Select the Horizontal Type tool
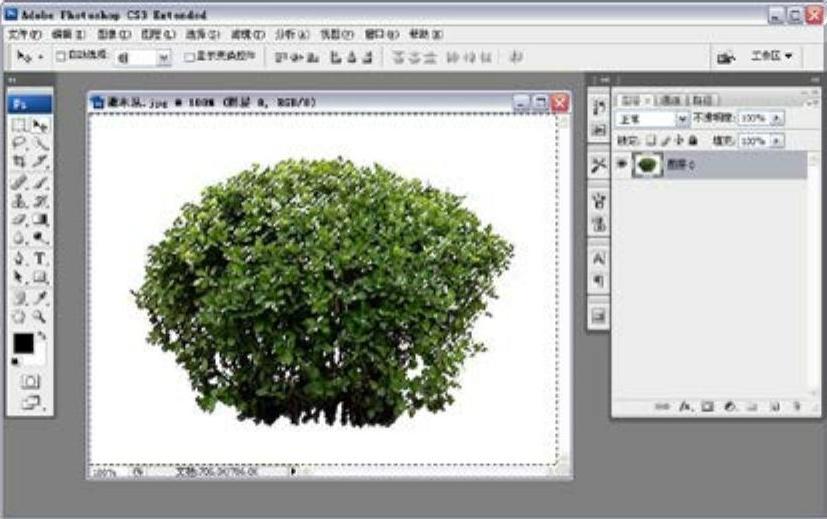This screenshot has height=519, width=827. 40,258
